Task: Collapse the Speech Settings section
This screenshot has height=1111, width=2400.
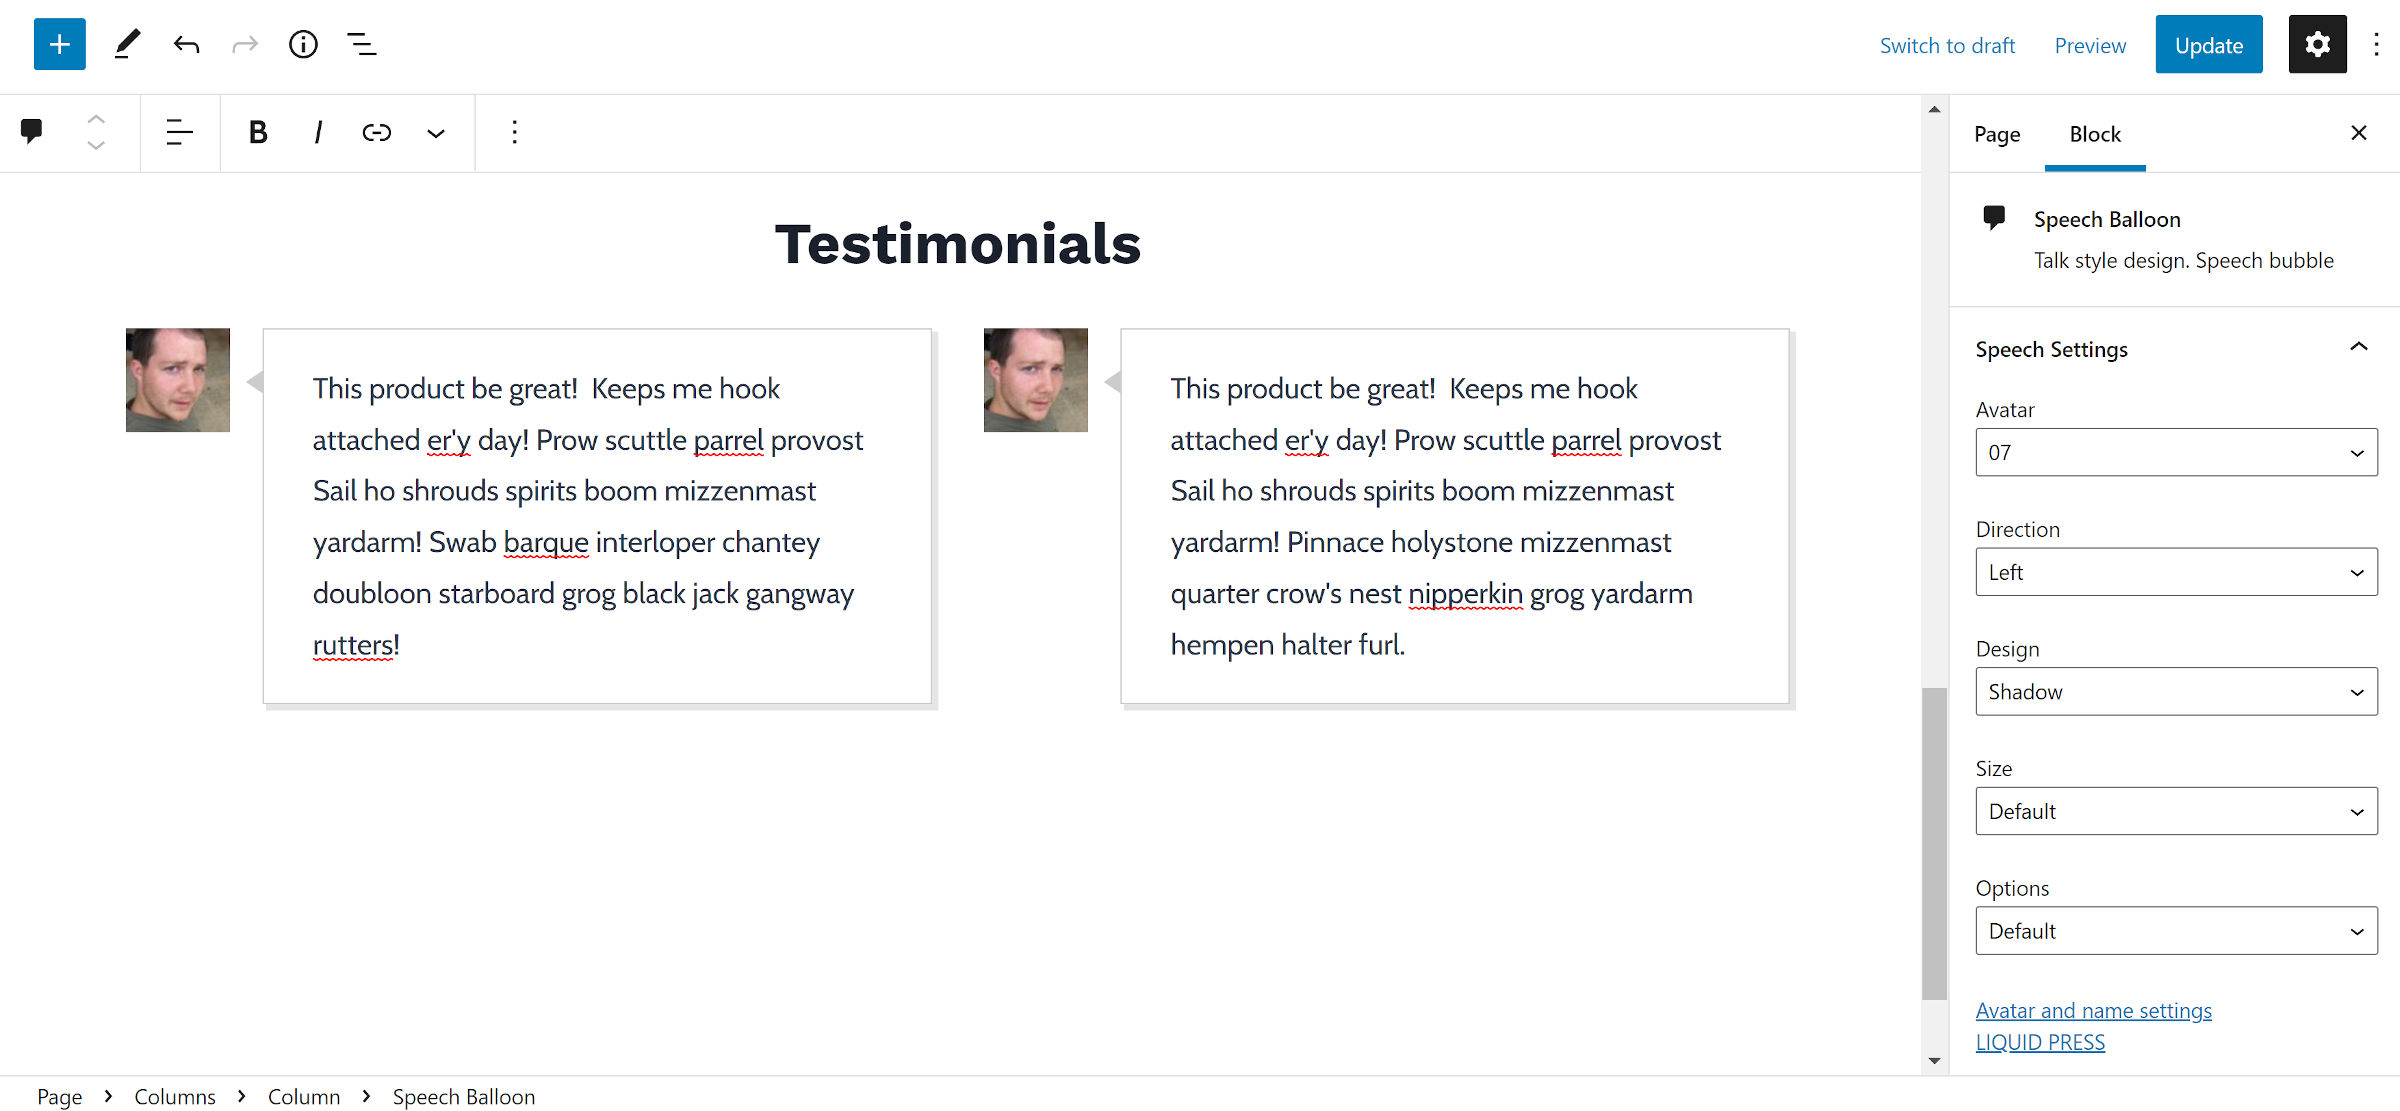Action: [2360, 346]
